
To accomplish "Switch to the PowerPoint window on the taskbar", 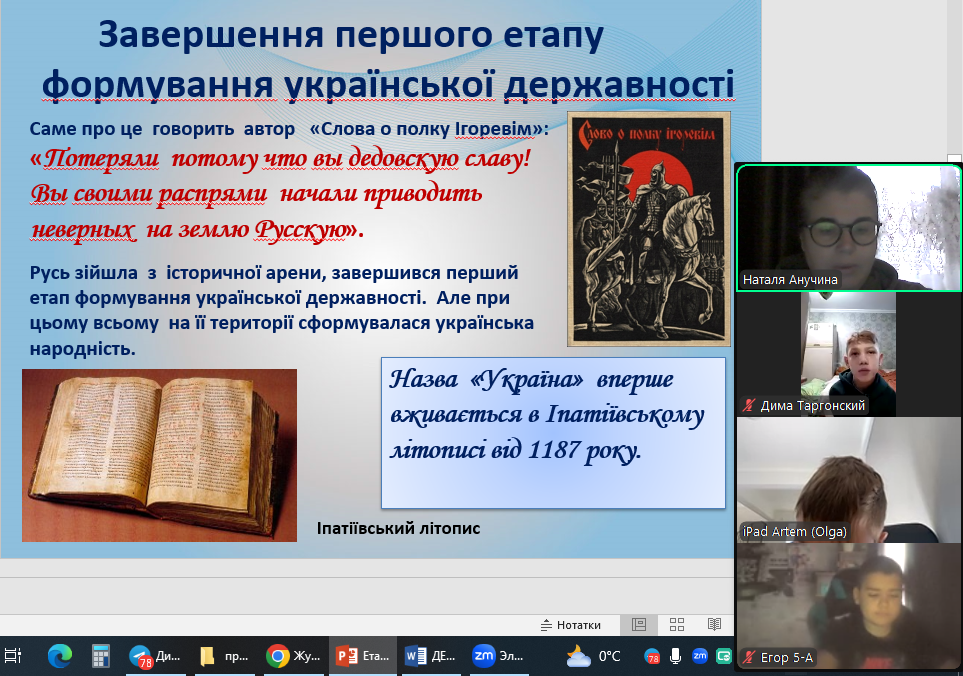I will pyautogui.click(x=362, y=656).
